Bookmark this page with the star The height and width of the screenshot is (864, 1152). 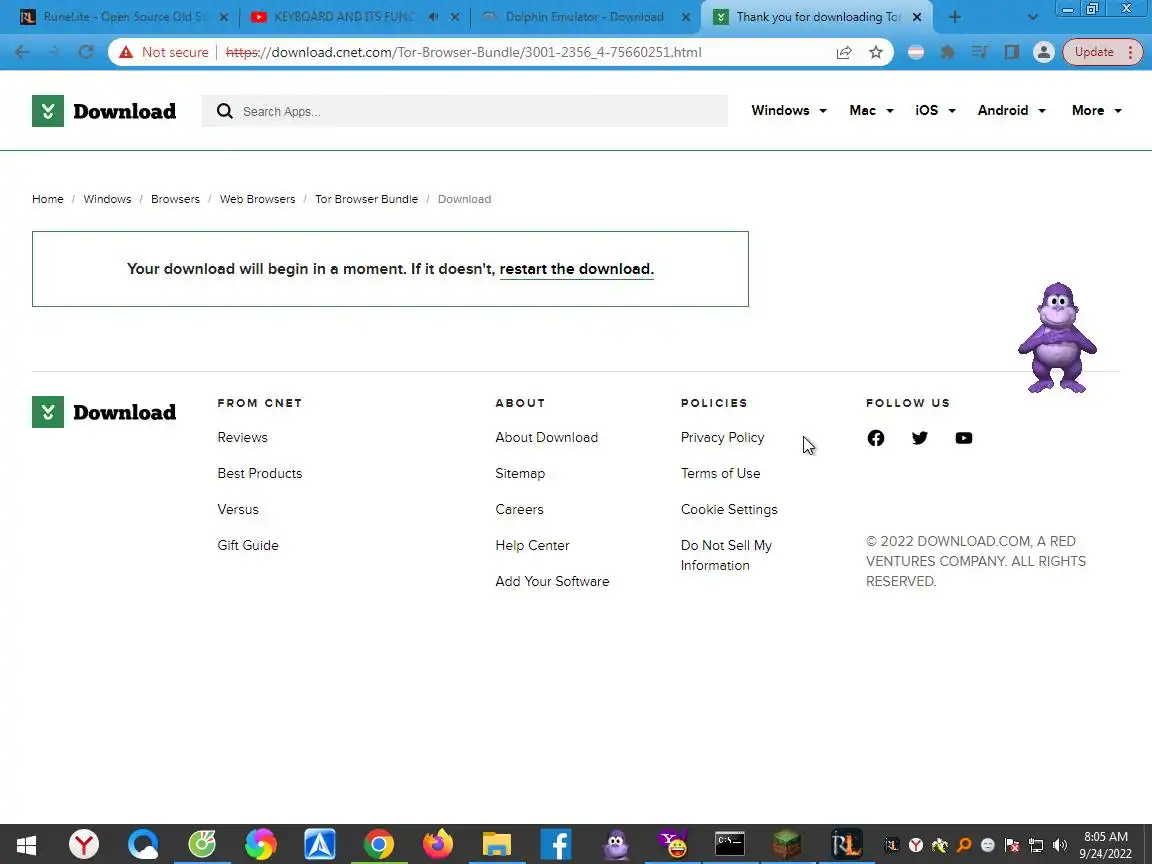[x=876, y=52]
